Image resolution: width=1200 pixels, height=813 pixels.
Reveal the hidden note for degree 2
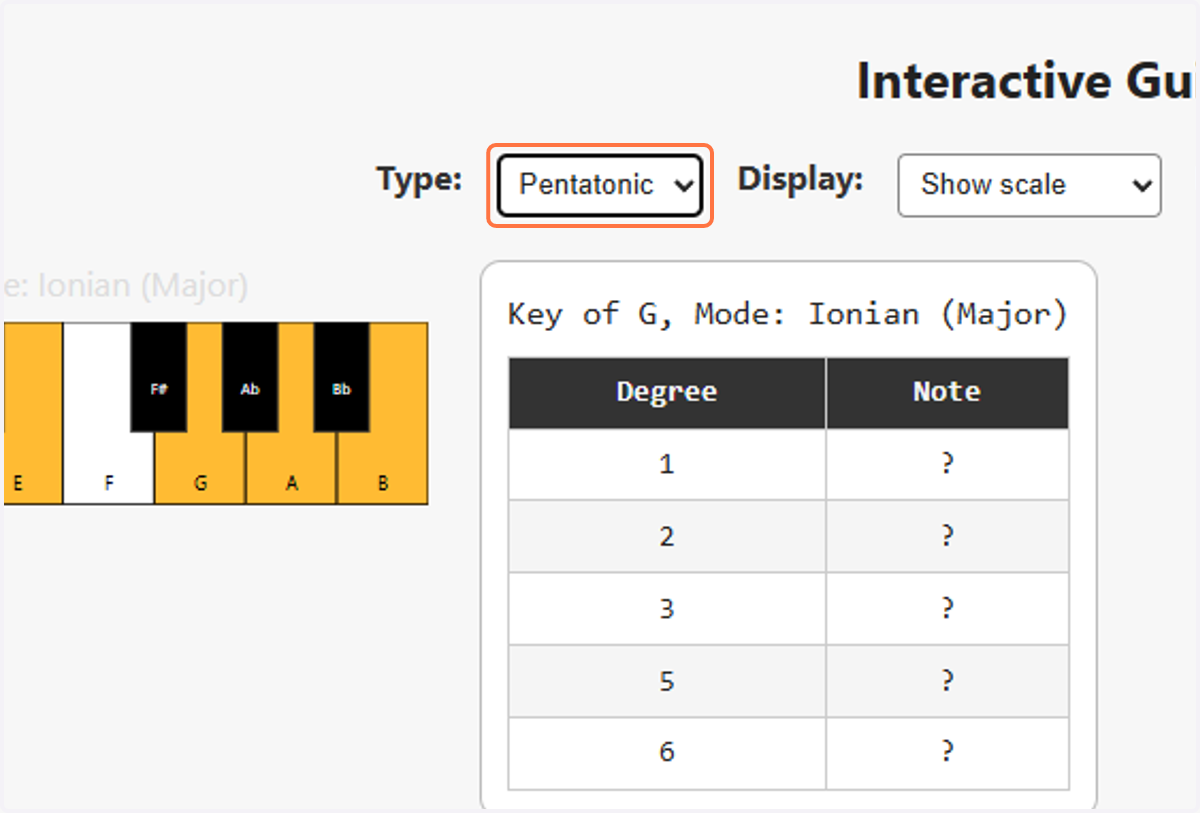[947, 536]
